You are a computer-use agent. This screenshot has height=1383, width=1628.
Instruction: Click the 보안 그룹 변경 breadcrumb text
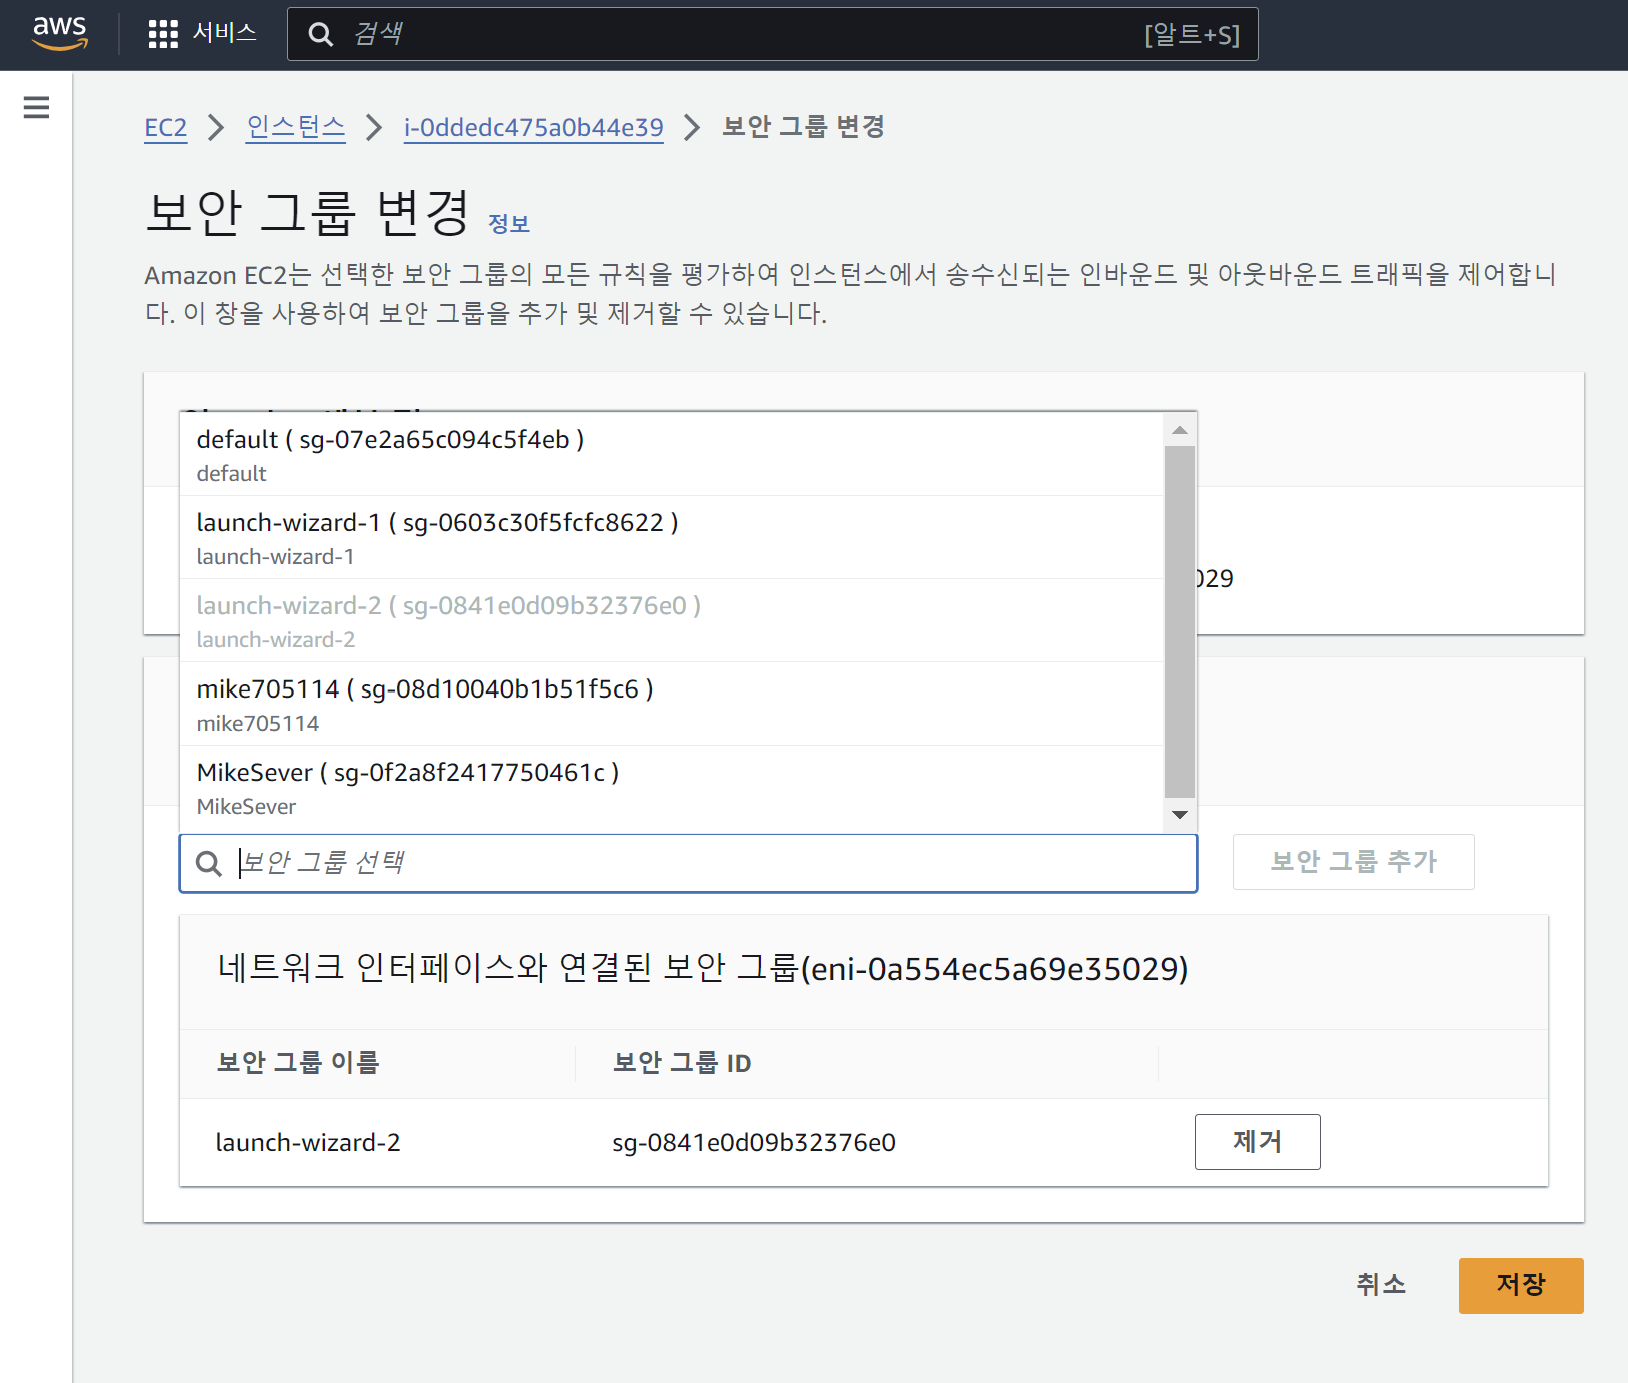(804, 127)
